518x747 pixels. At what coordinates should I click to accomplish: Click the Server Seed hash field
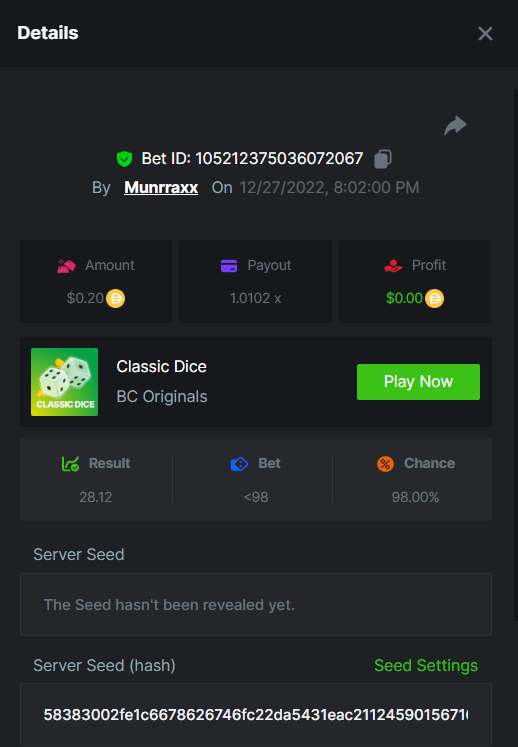256,715
